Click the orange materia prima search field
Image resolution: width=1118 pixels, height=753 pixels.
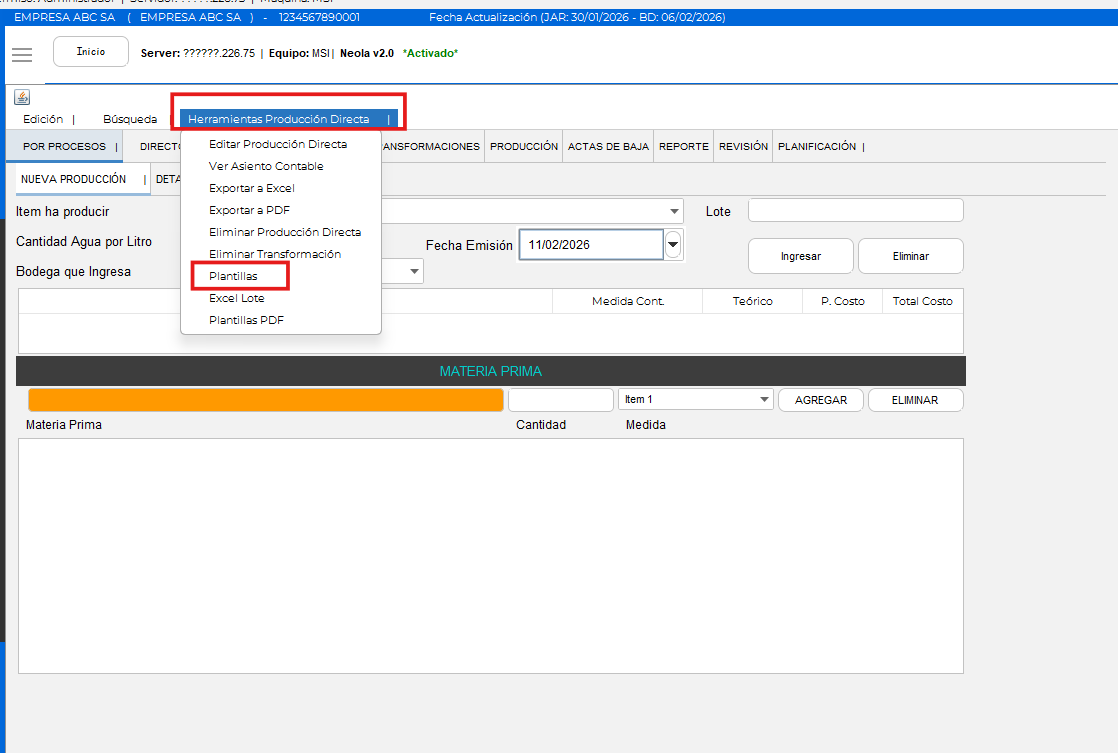tap(265, 400)
